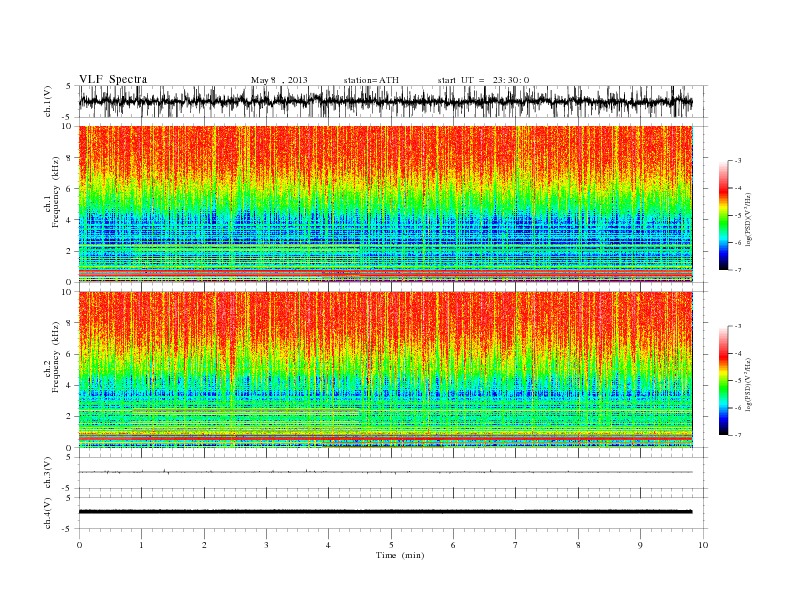Click the "station=ATH" header label

pyautogui.click(x=371, y=80)
